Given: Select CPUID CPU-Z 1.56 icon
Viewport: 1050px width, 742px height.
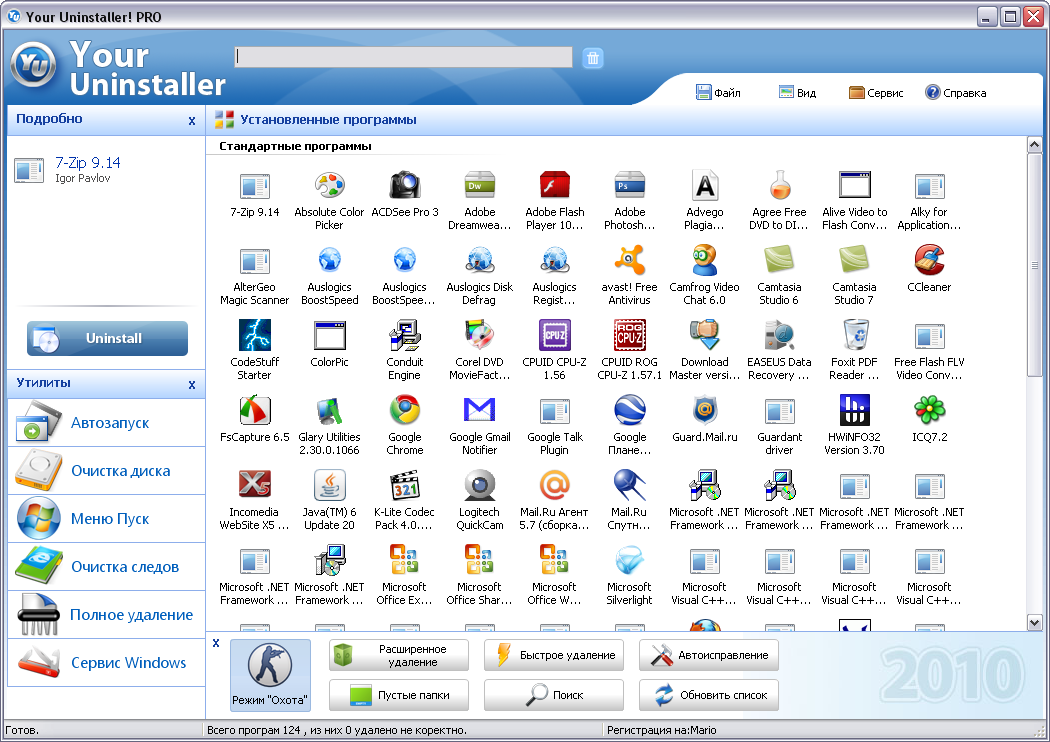Looking at the screenshot, I should point(554,335).
